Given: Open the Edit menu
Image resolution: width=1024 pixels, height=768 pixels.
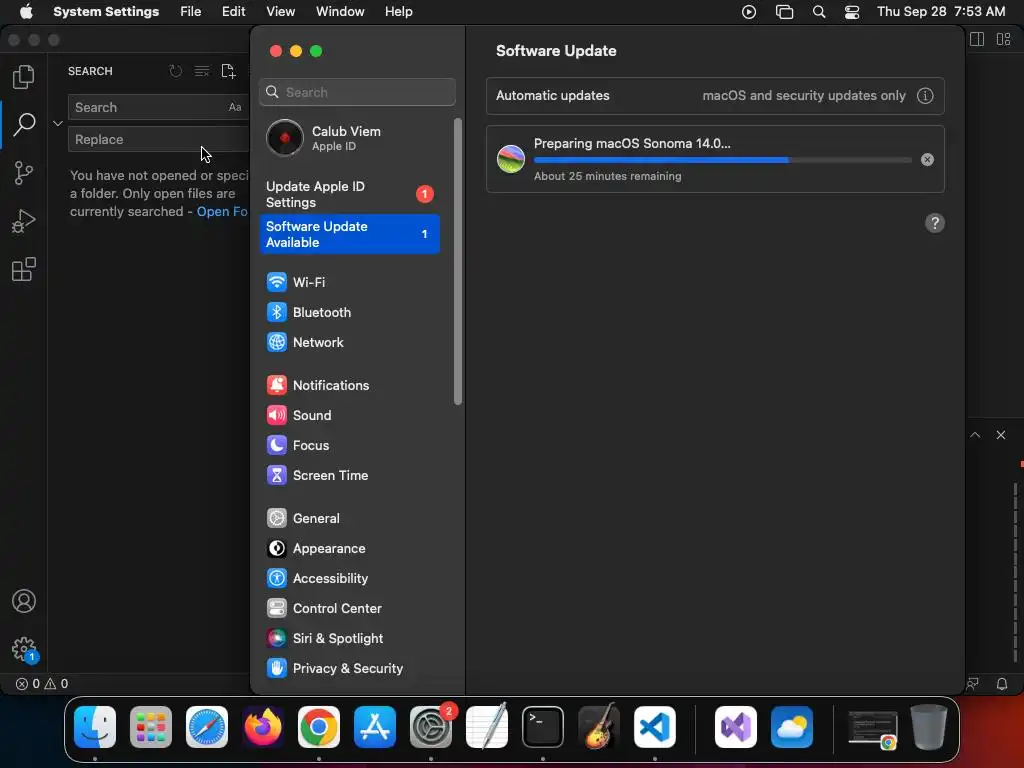Looking at the screenshot, I should pos(233,12).
